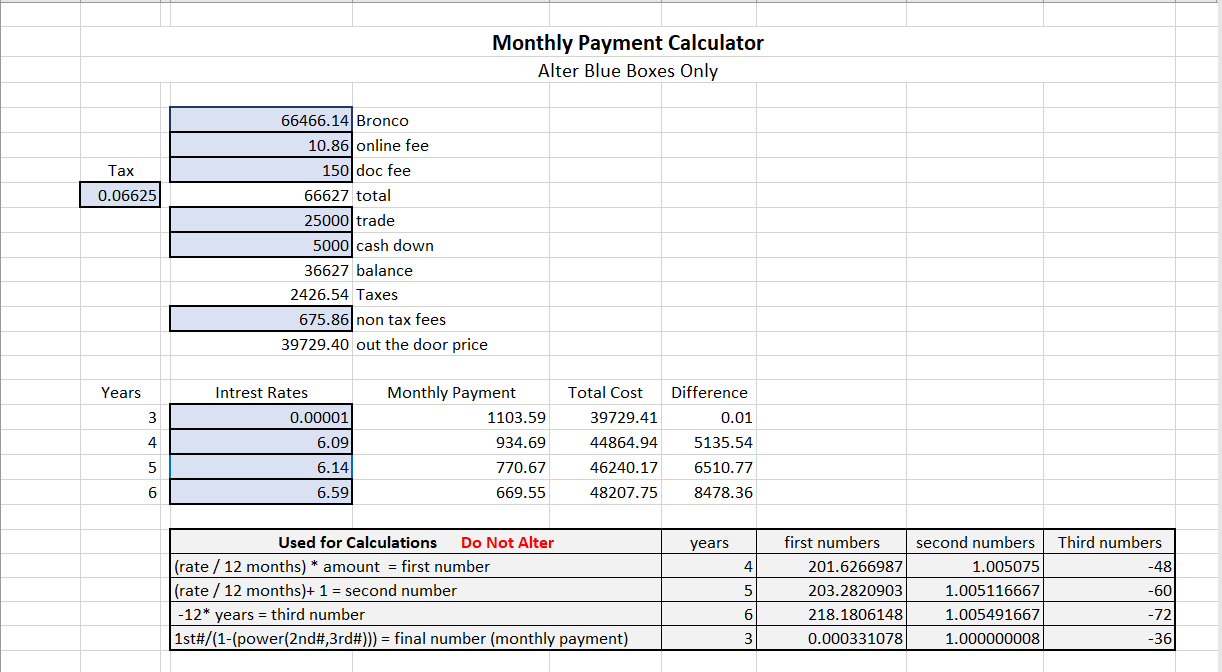
Task: Click the 'Third numbers' column header
Action: (x=1110, y=543)
